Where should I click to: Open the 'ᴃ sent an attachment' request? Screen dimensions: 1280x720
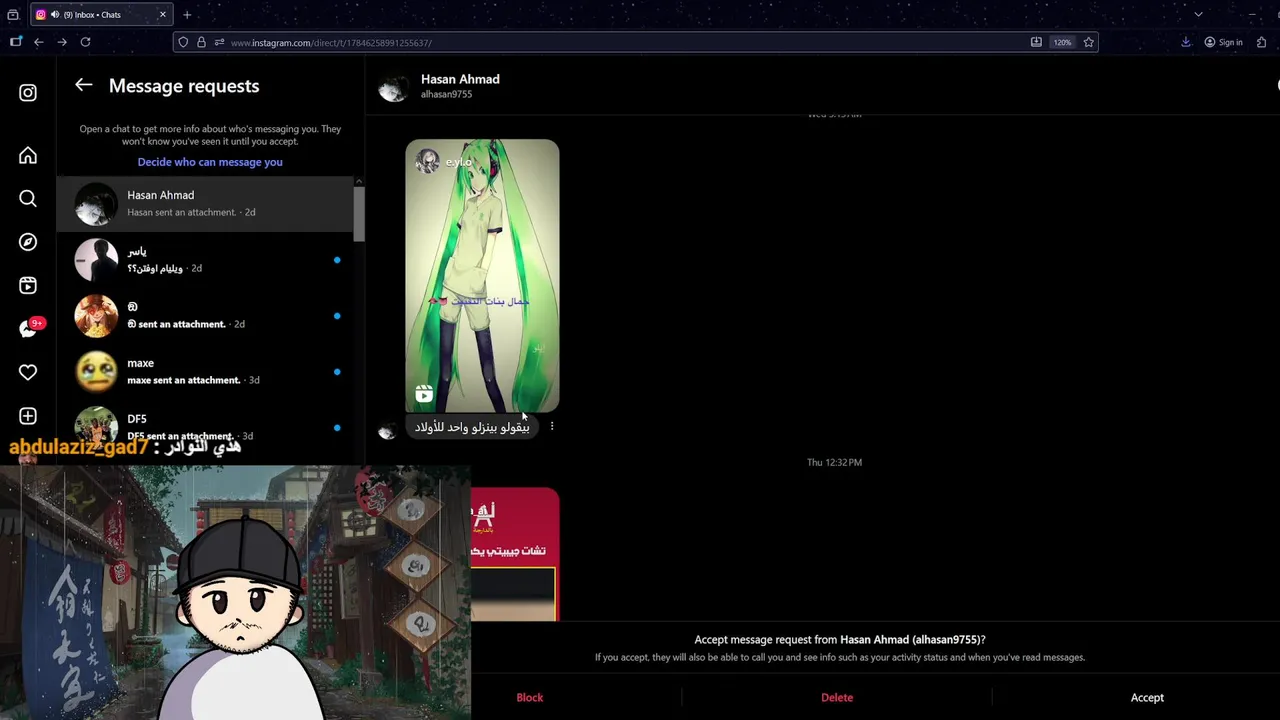(205, 316)
